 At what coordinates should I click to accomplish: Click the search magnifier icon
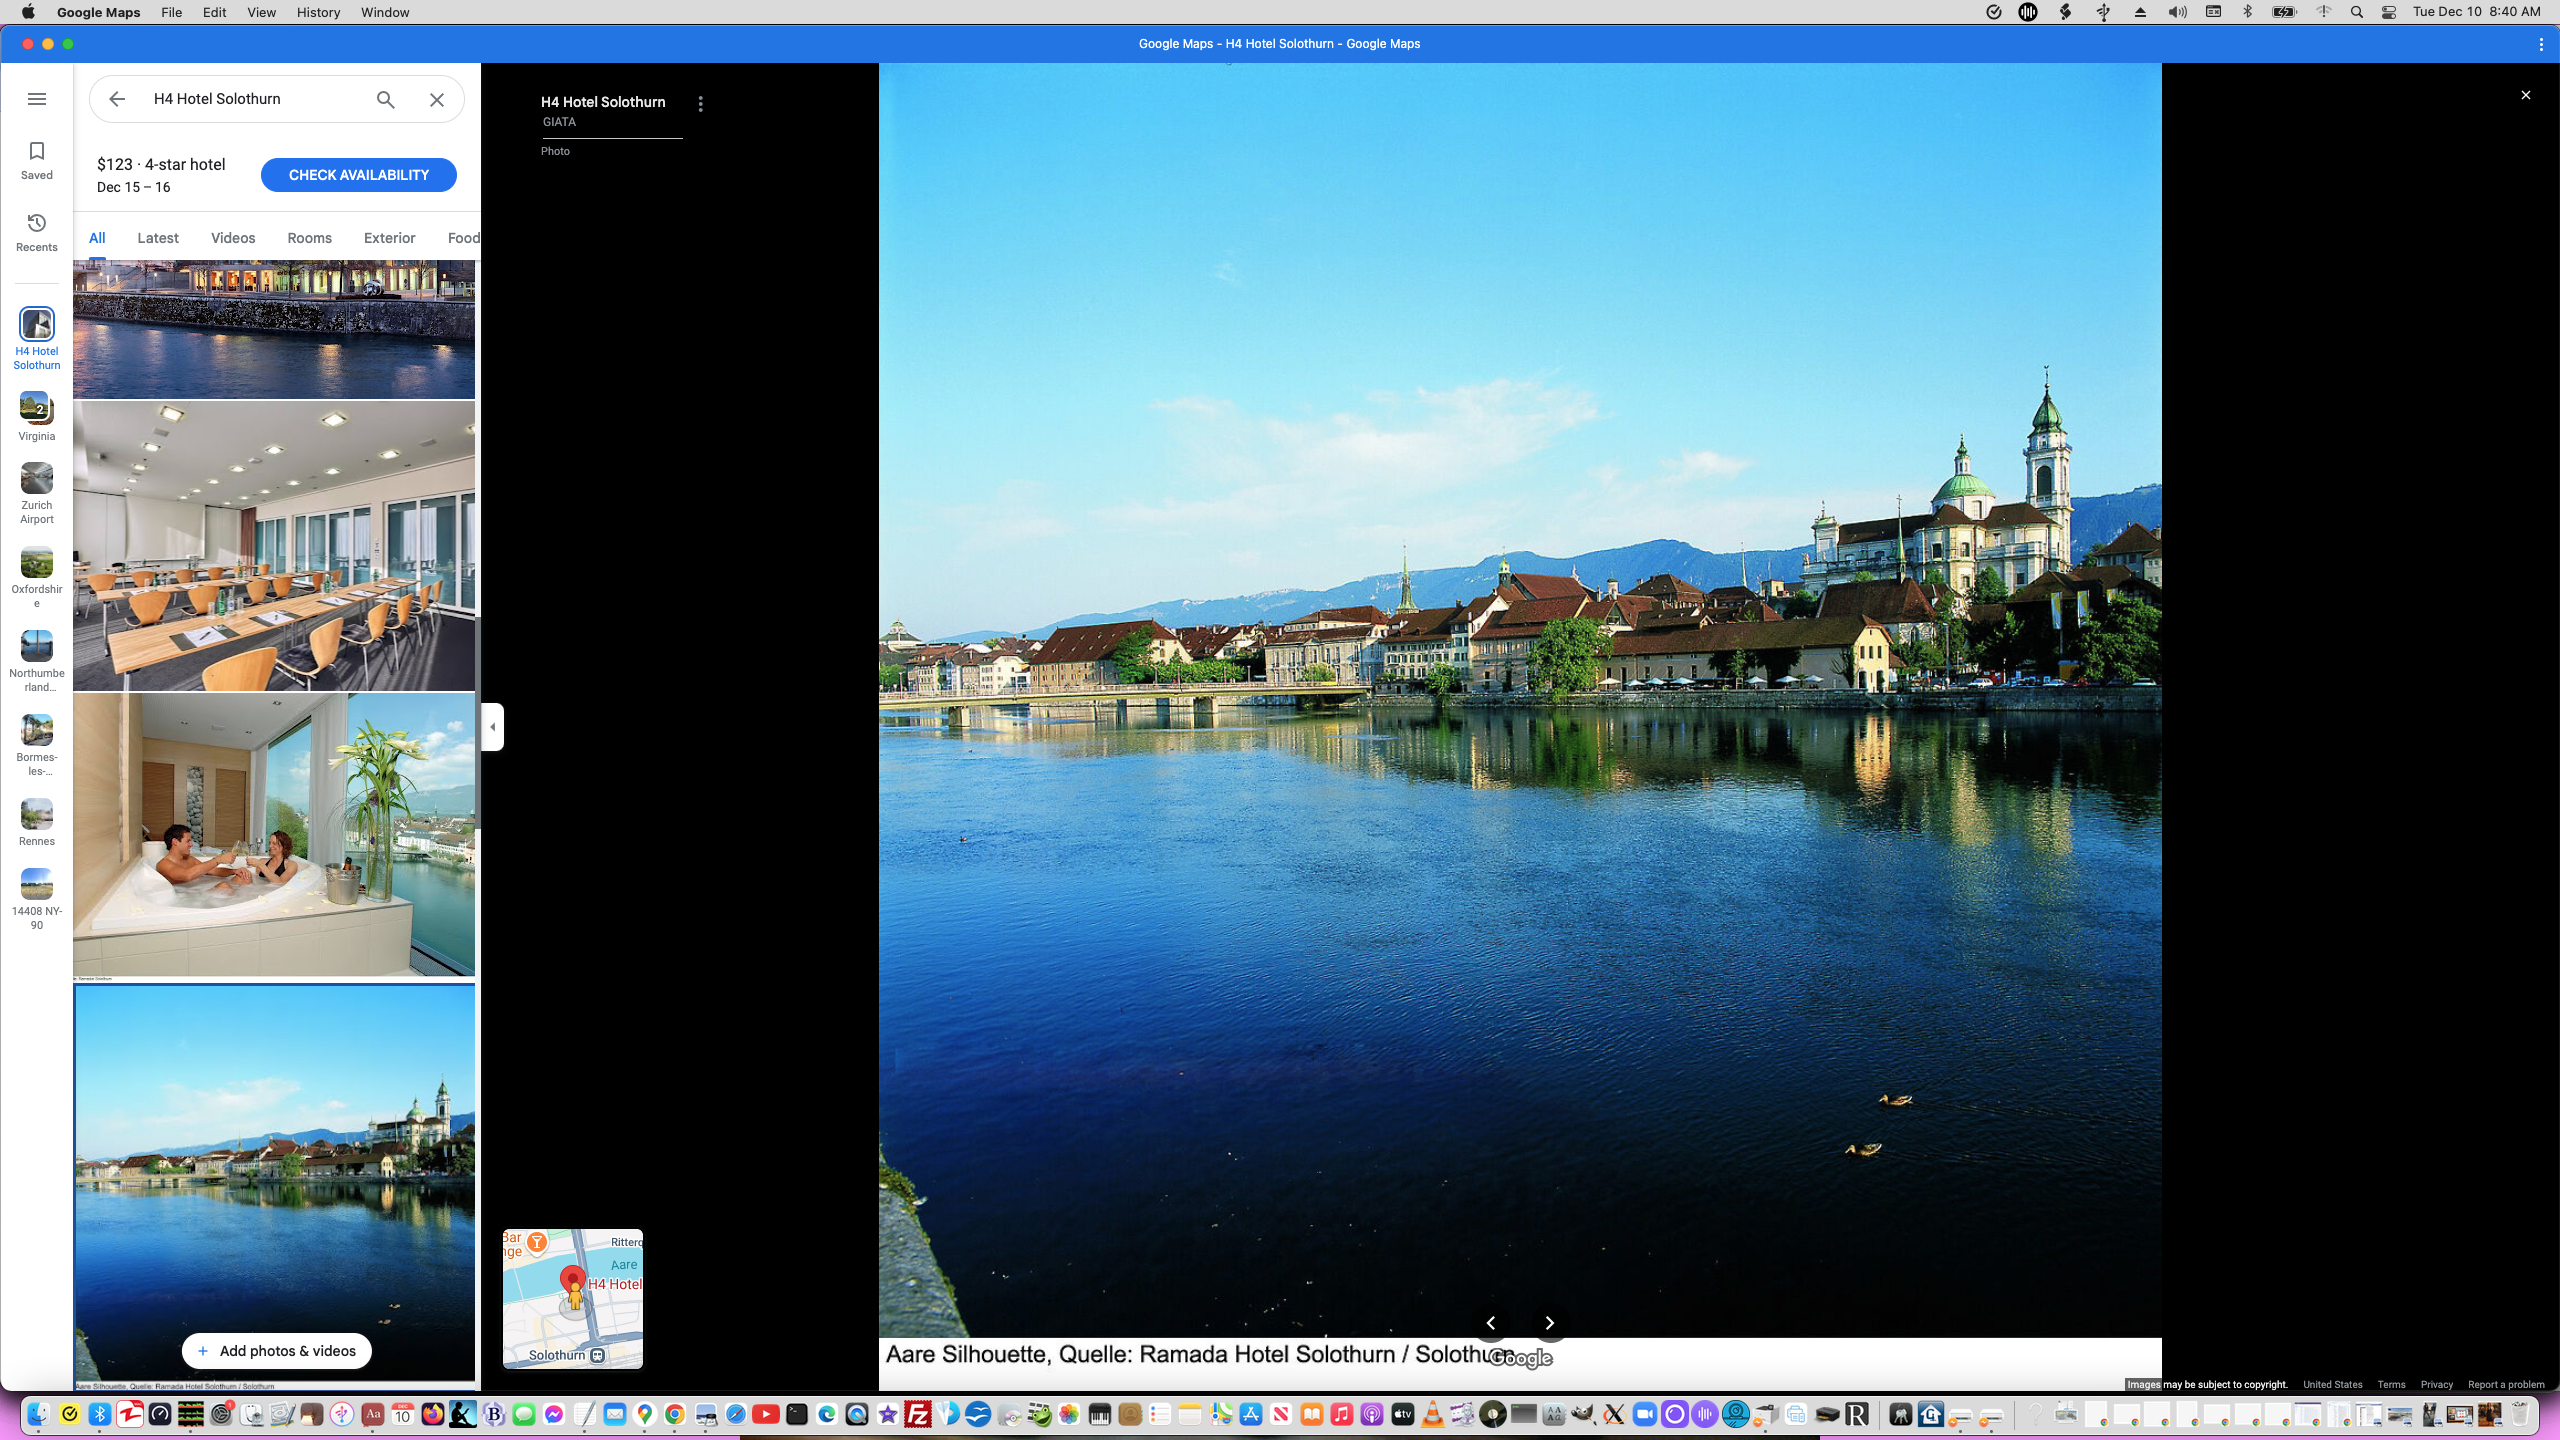click(x=386, y=99)
